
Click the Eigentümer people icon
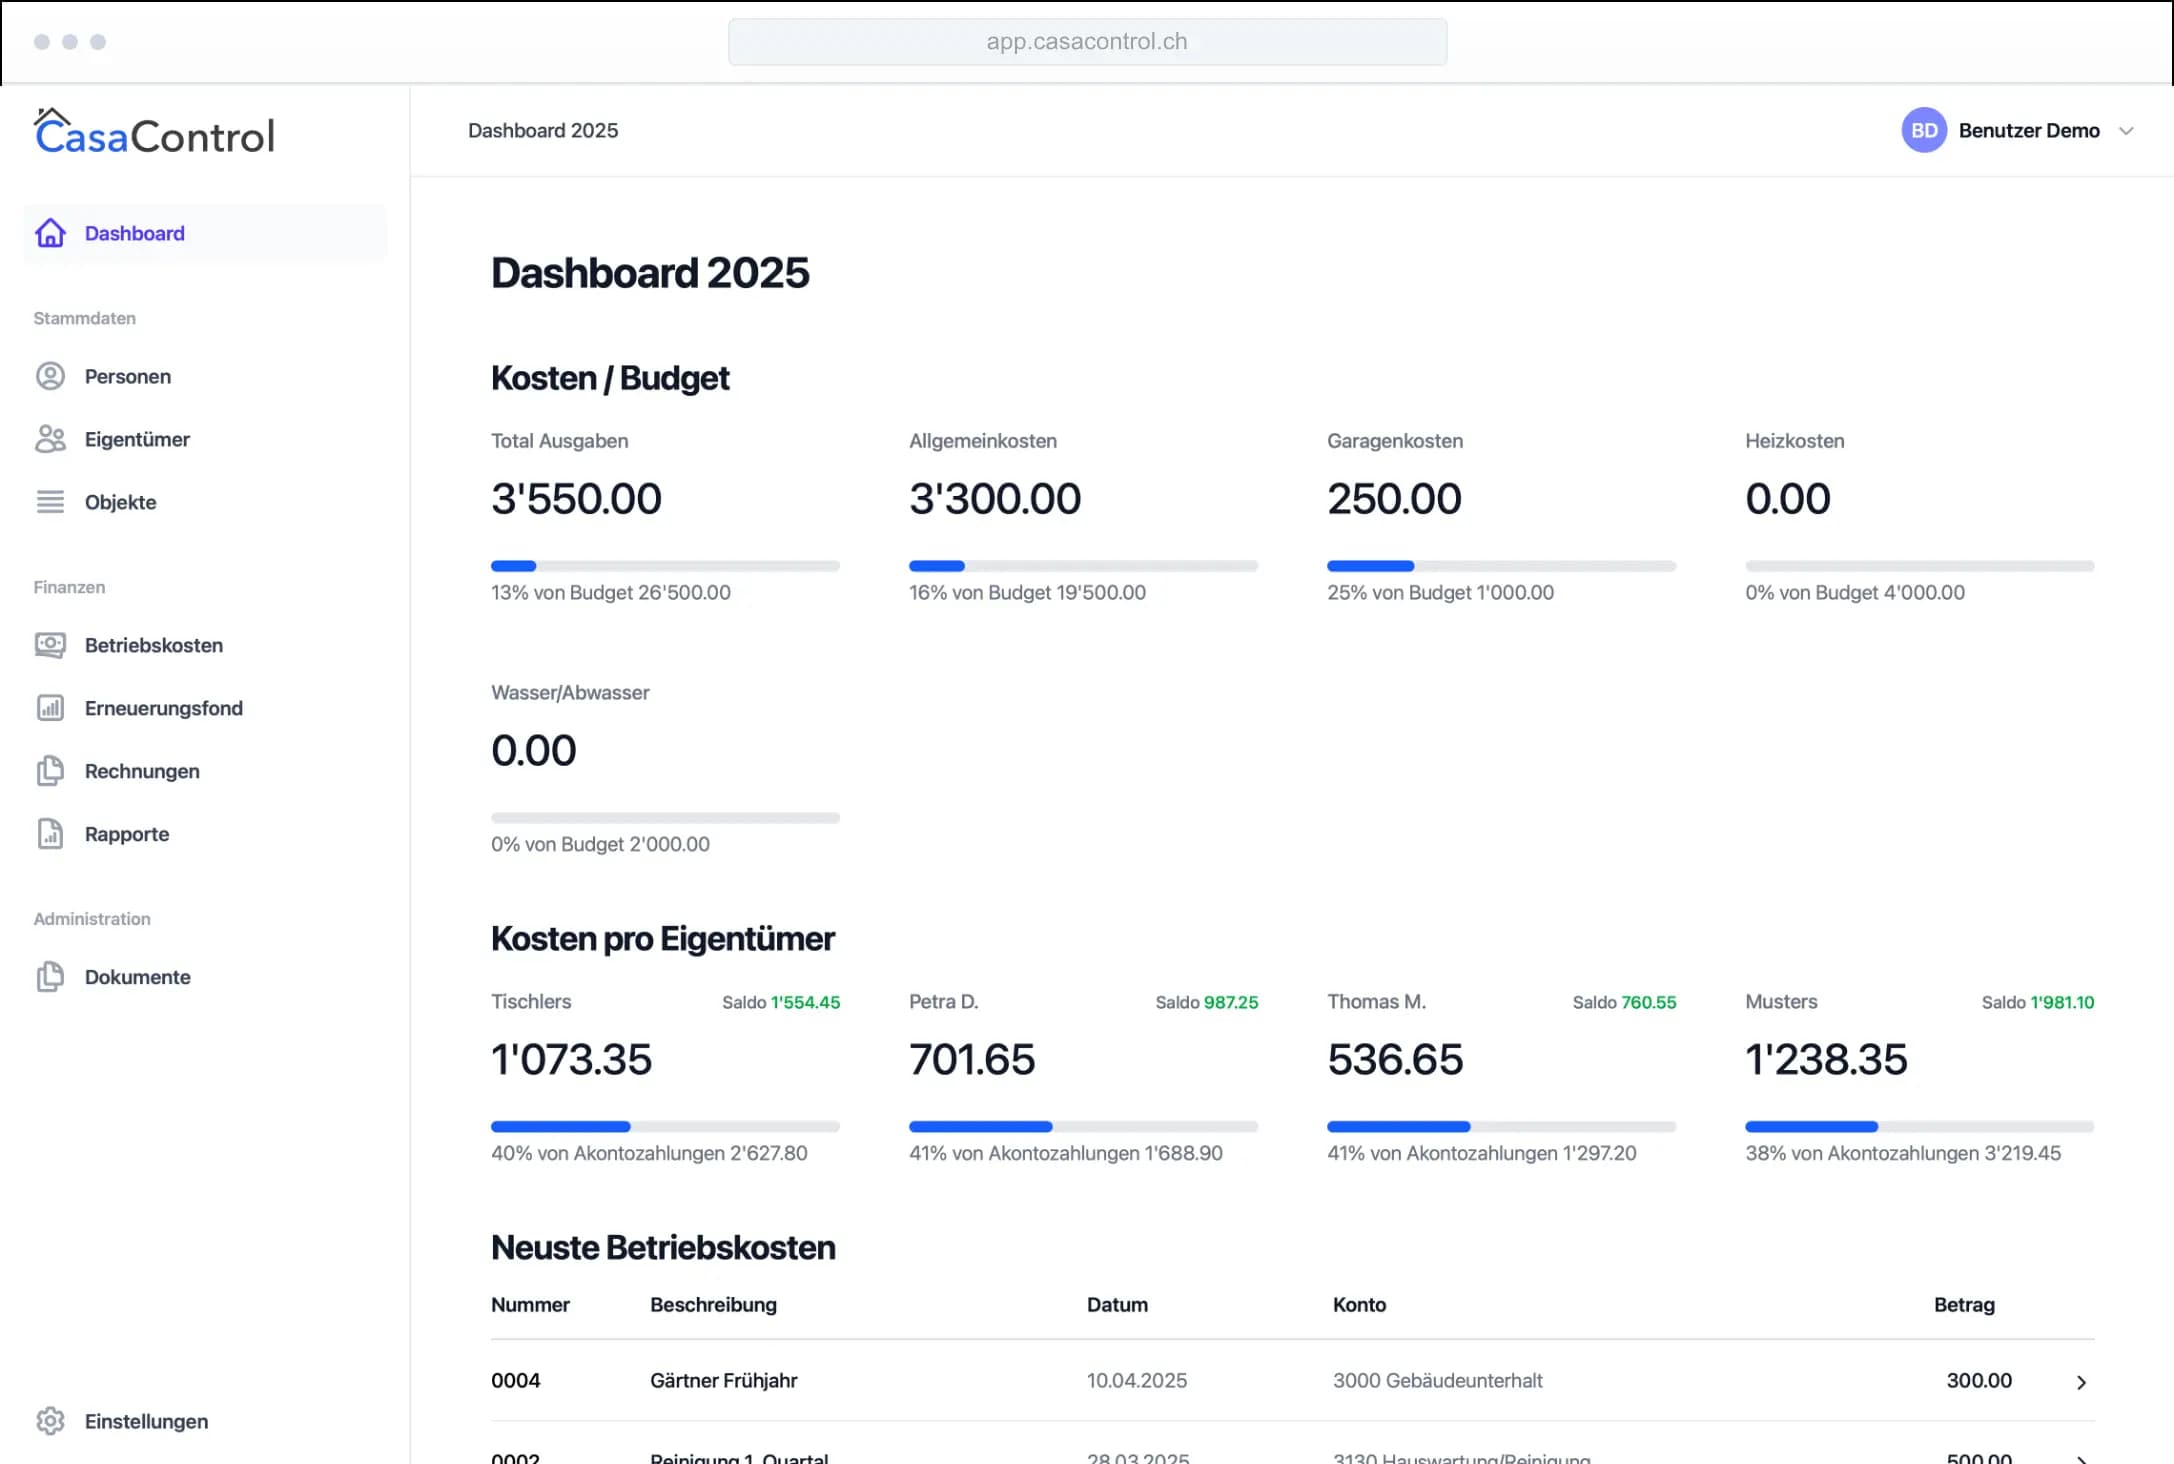(x=50, y=439)
